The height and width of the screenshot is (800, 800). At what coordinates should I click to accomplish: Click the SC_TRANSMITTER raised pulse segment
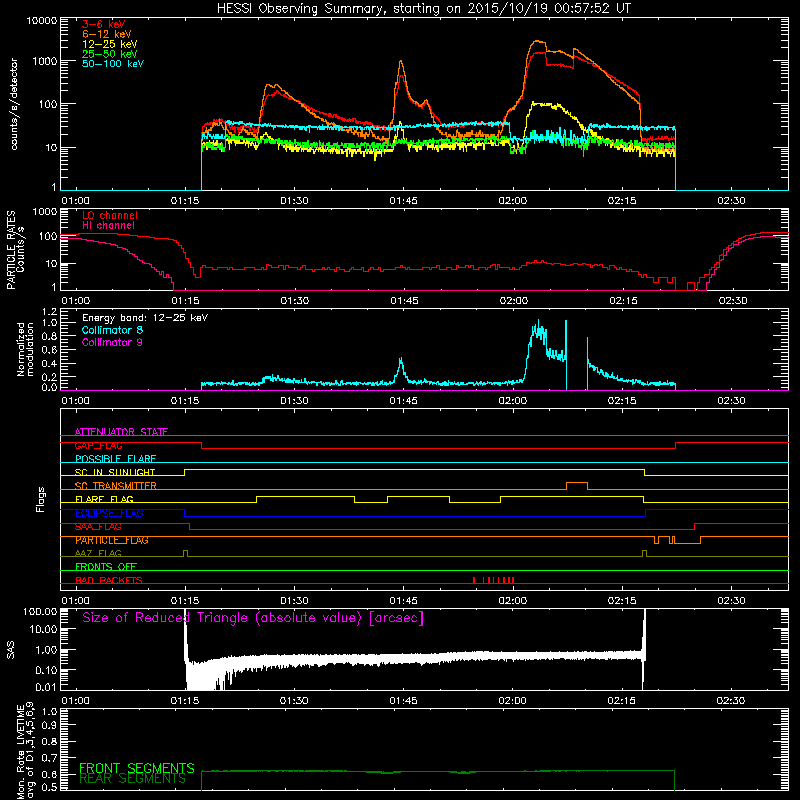[577, 483]
